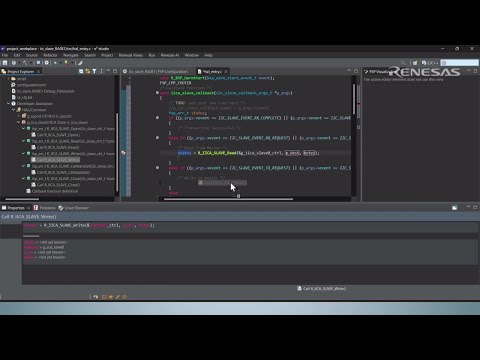Click the Collapse All icon in Project Explorer

(81, 71)
